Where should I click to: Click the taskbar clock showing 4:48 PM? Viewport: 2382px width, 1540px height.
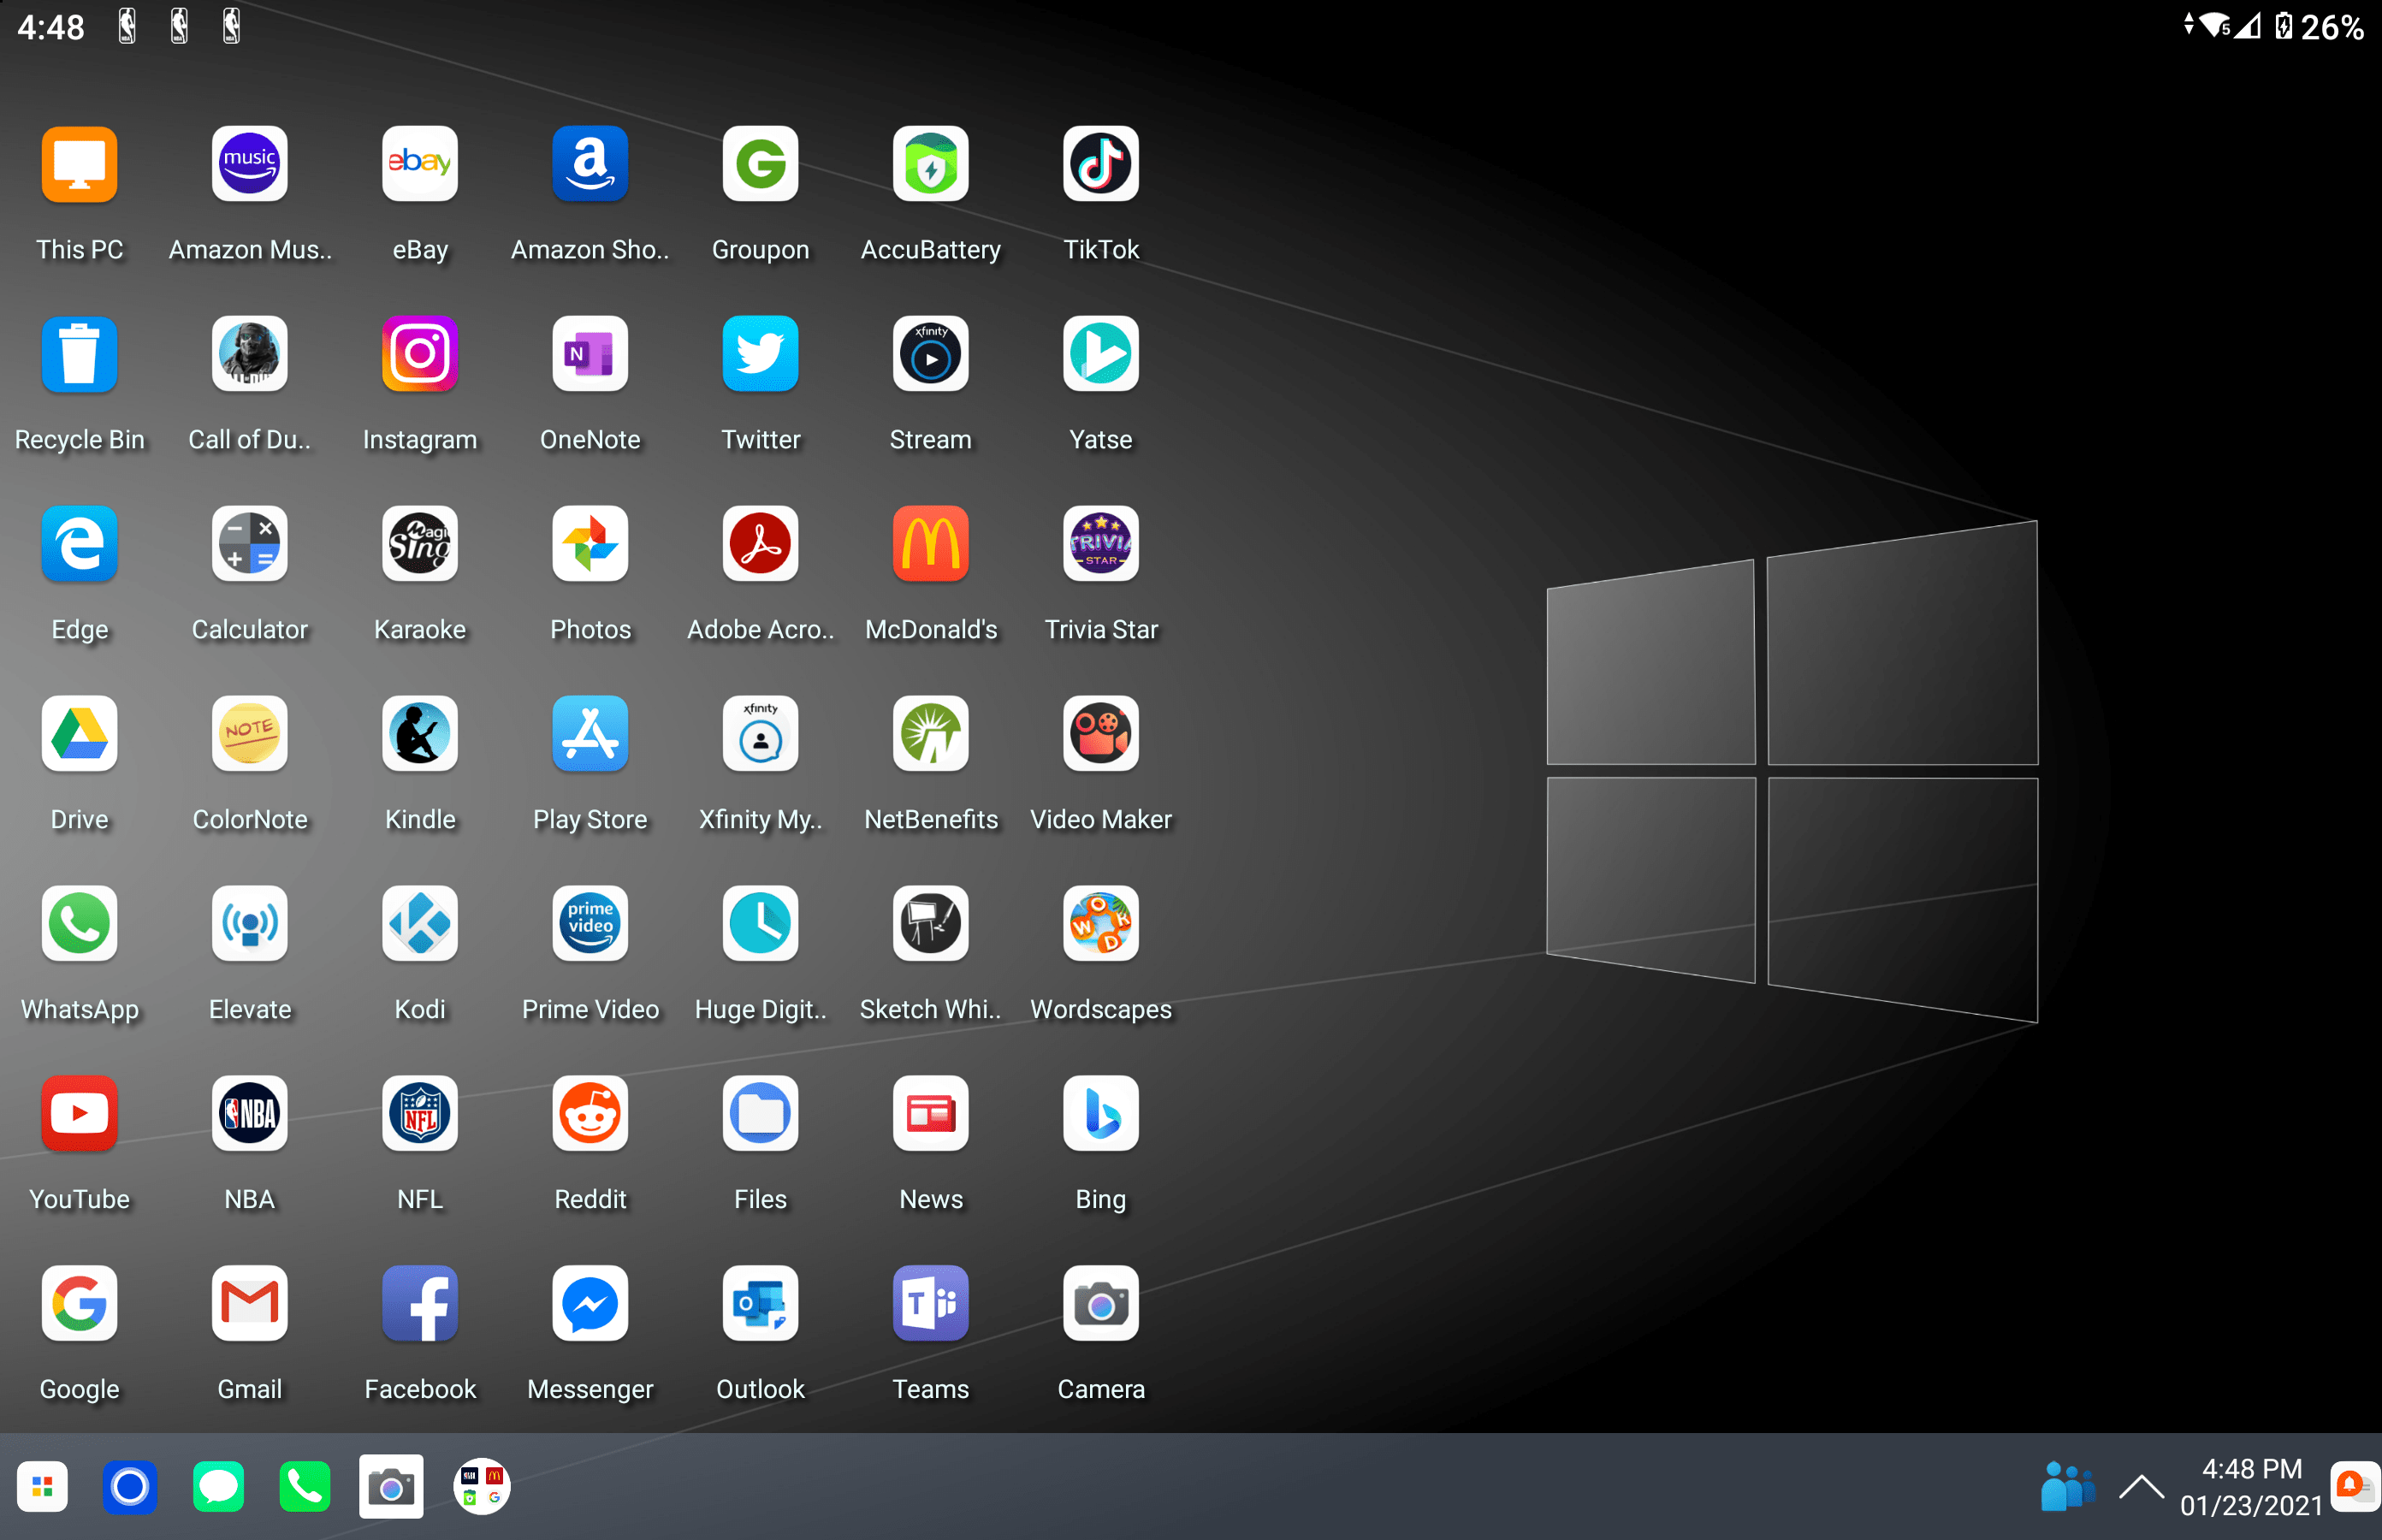(2251, 1486)
